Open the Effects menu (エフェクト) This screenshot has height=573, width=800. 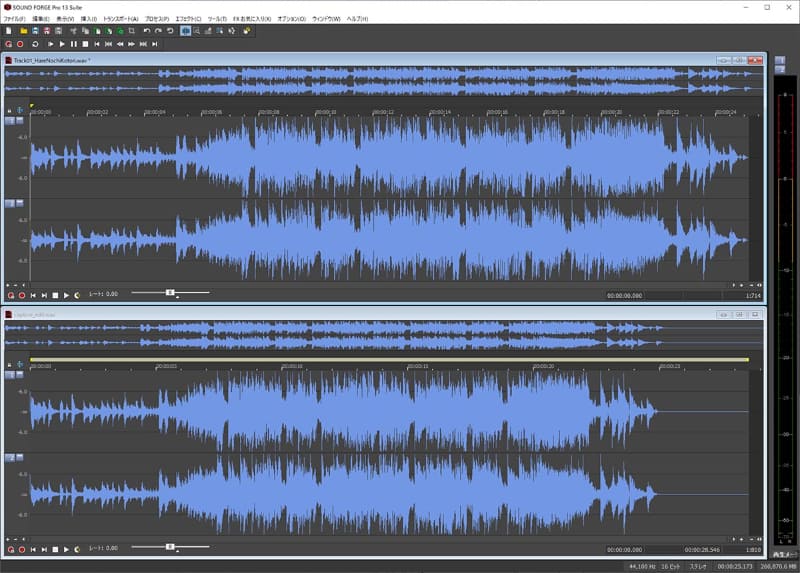click(x=188, y=19)
